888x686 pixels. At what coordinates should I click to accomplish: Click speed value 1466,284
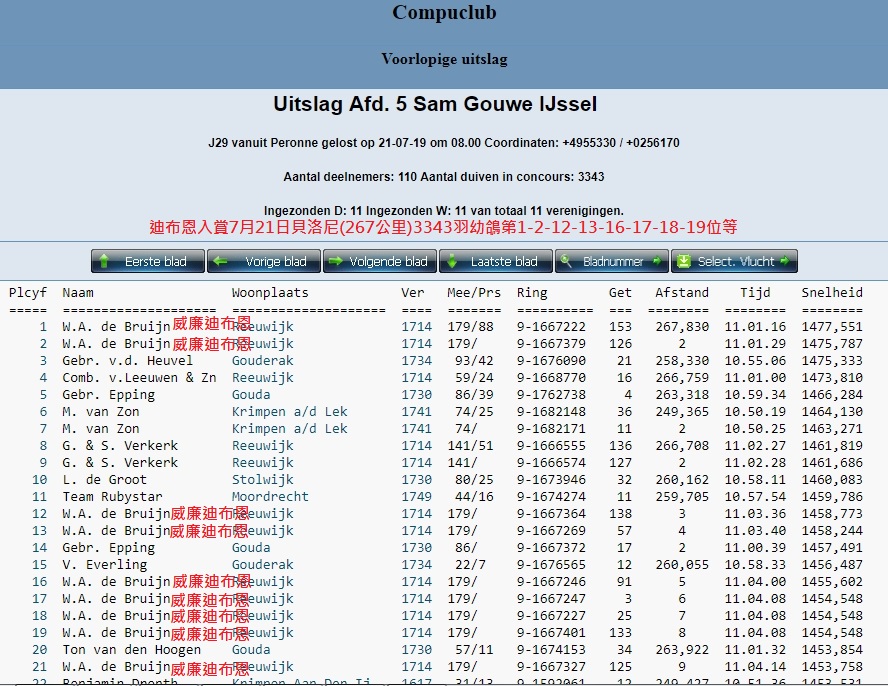pyautogui.click(x=832, y=395)
